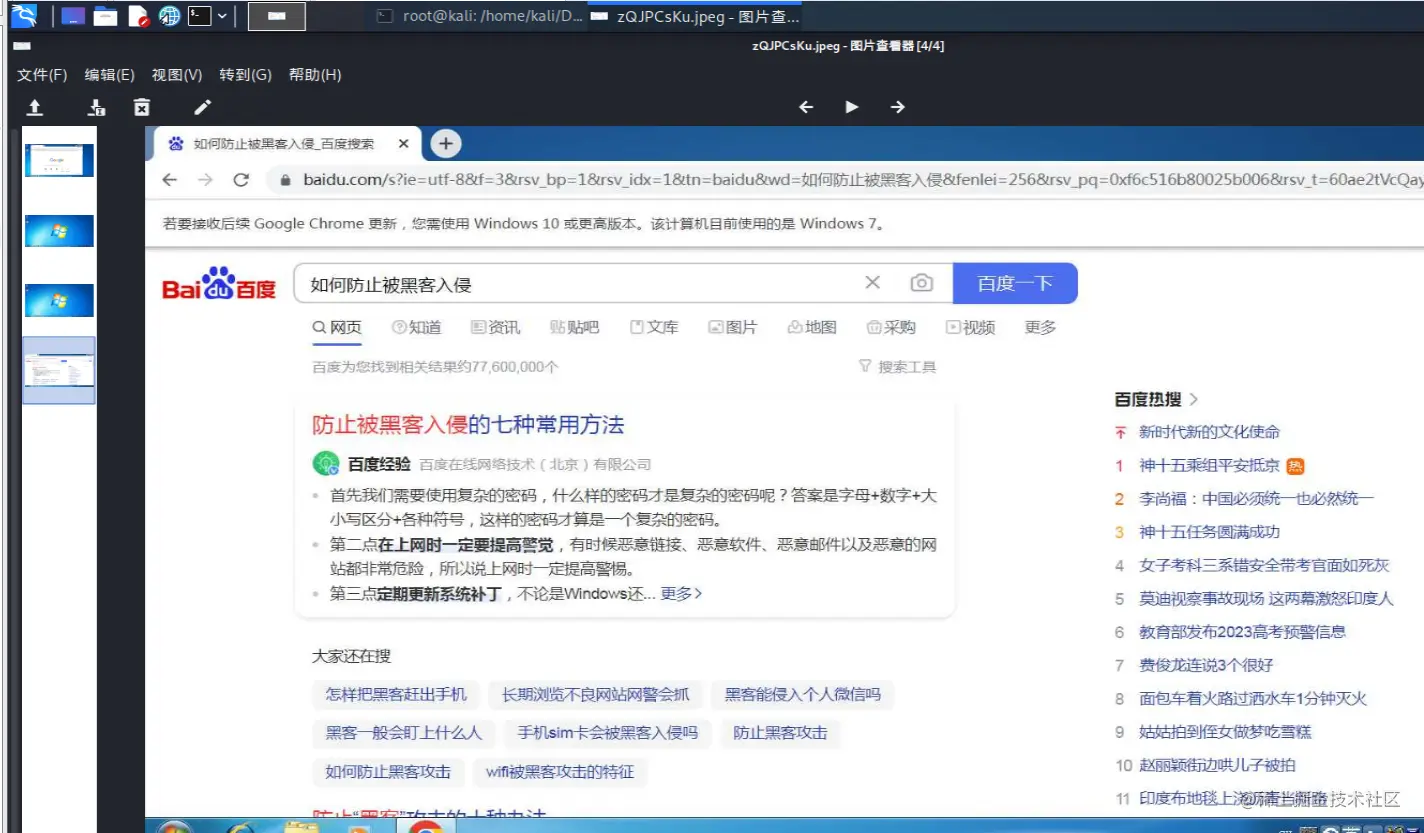Switch to the 贴吧 tab
The width and height of the screenshot is (1424, 833).
coord(575,327)
